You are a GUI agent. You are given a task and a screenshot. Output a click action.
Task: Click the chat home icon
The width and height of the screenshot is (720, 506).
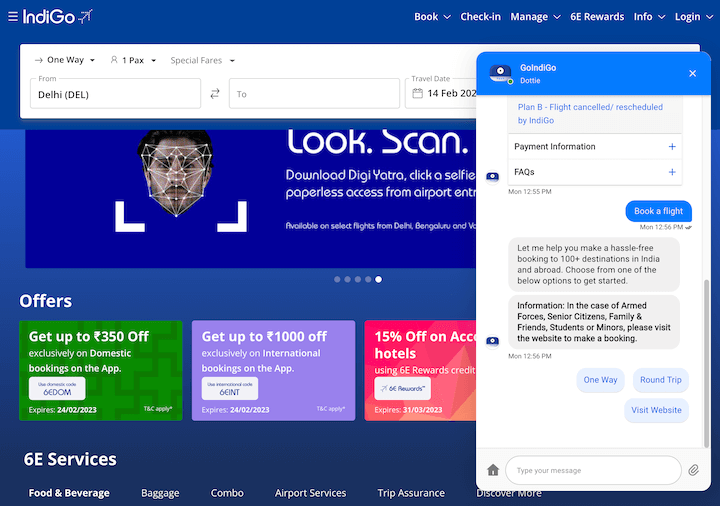click(493, 470)
